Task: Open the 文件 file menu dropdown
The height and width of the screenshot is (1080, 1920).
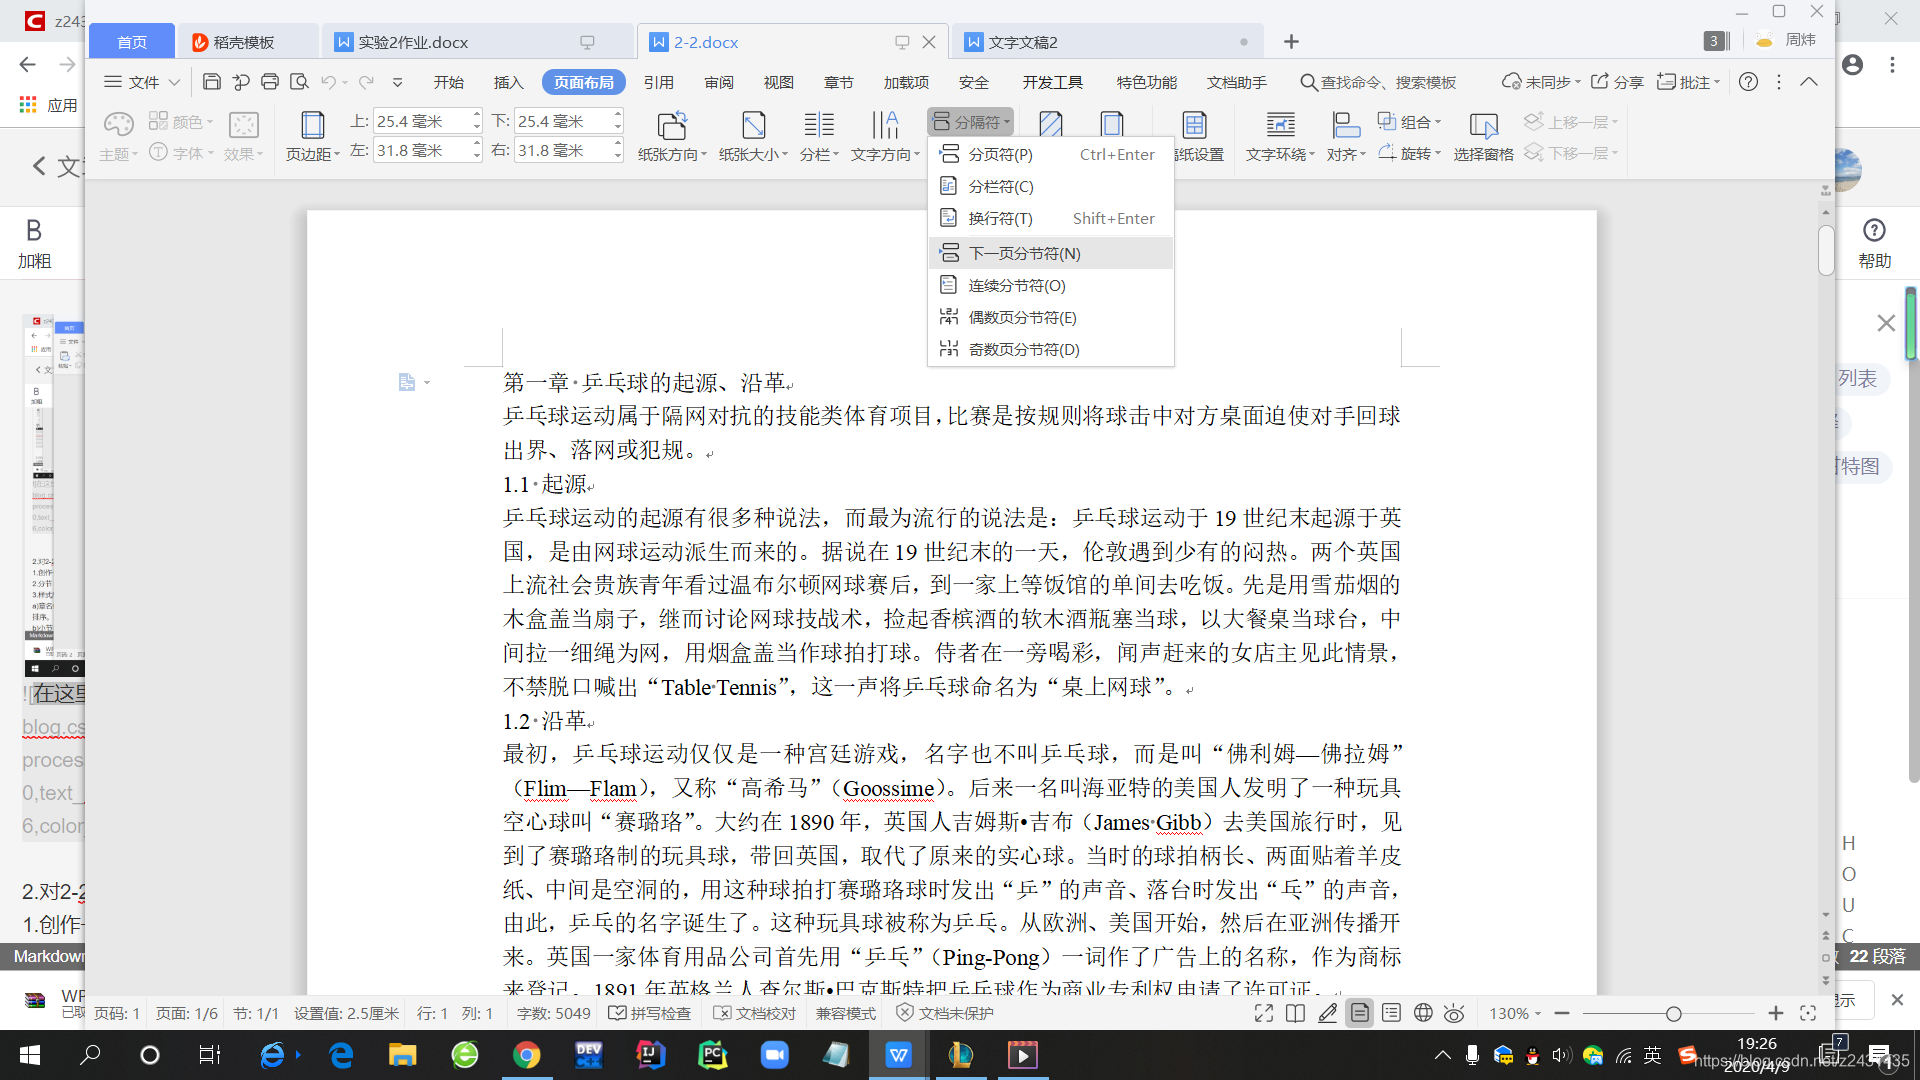Action: pos(143,82)
